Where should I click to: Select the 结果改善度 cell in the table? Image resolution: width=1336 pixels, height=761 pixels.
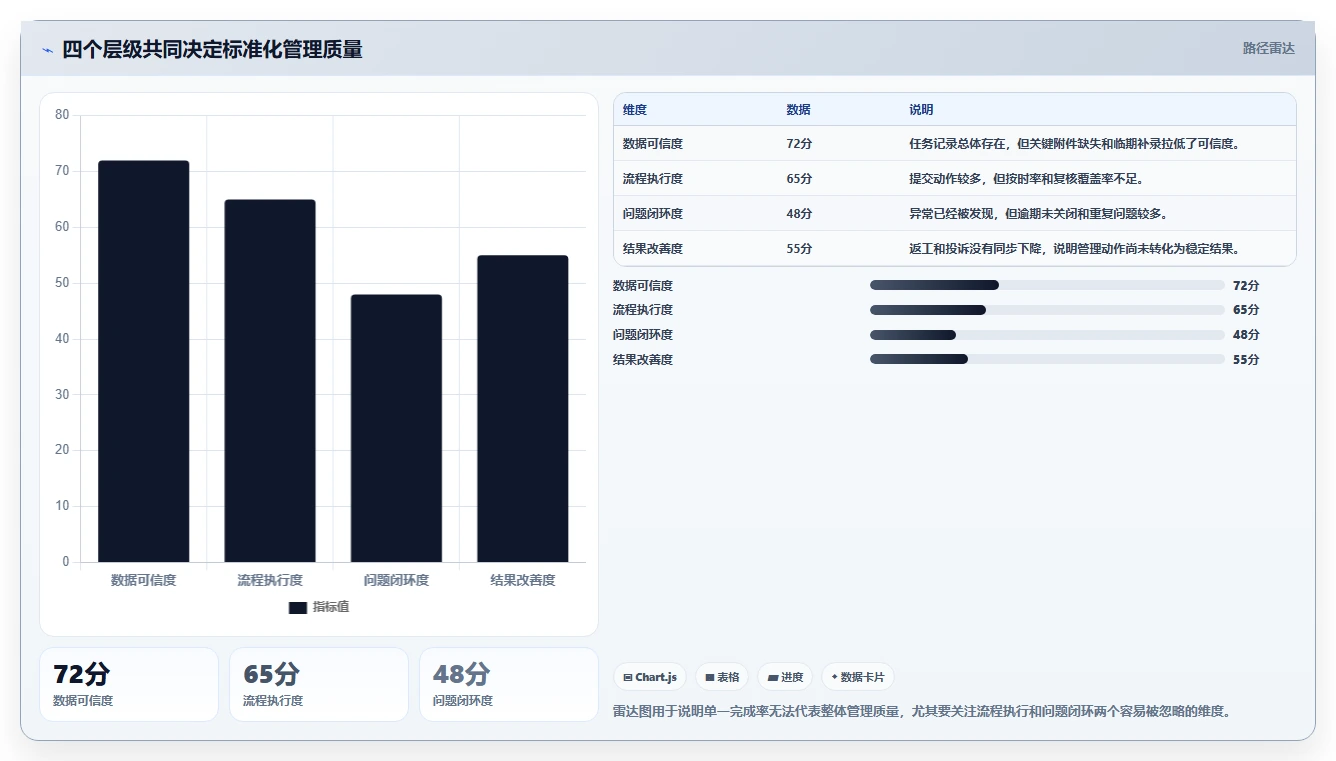653,249
